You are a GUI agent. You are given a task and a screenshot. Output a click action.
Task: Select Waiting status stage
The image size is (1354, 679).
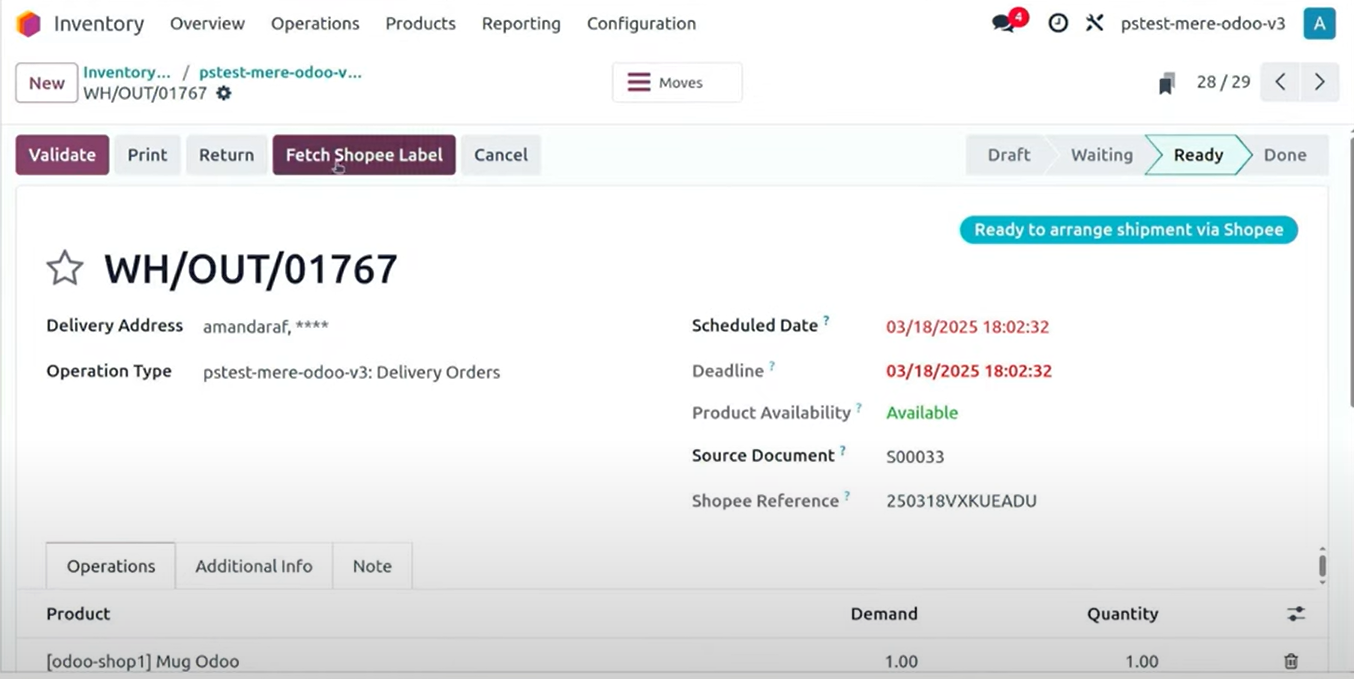pos(1101,155)
